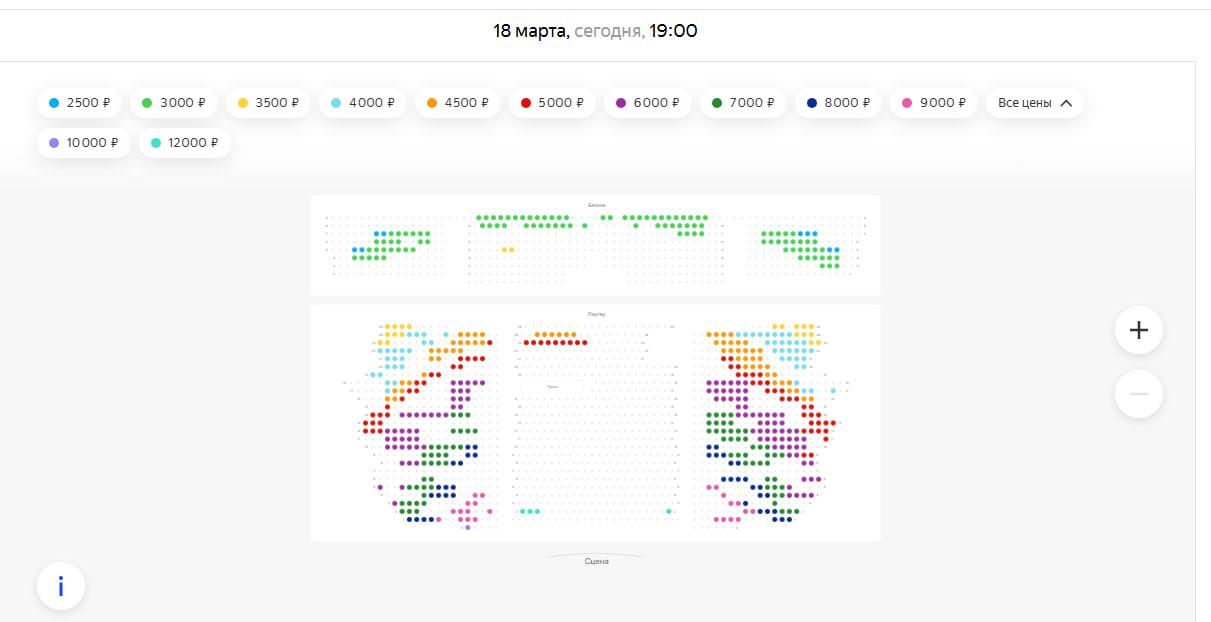The width and height of the screenshot is (1211, 622).
Task: Toggle the 3000 ₽ price filter
Action: tap(174, 103)
